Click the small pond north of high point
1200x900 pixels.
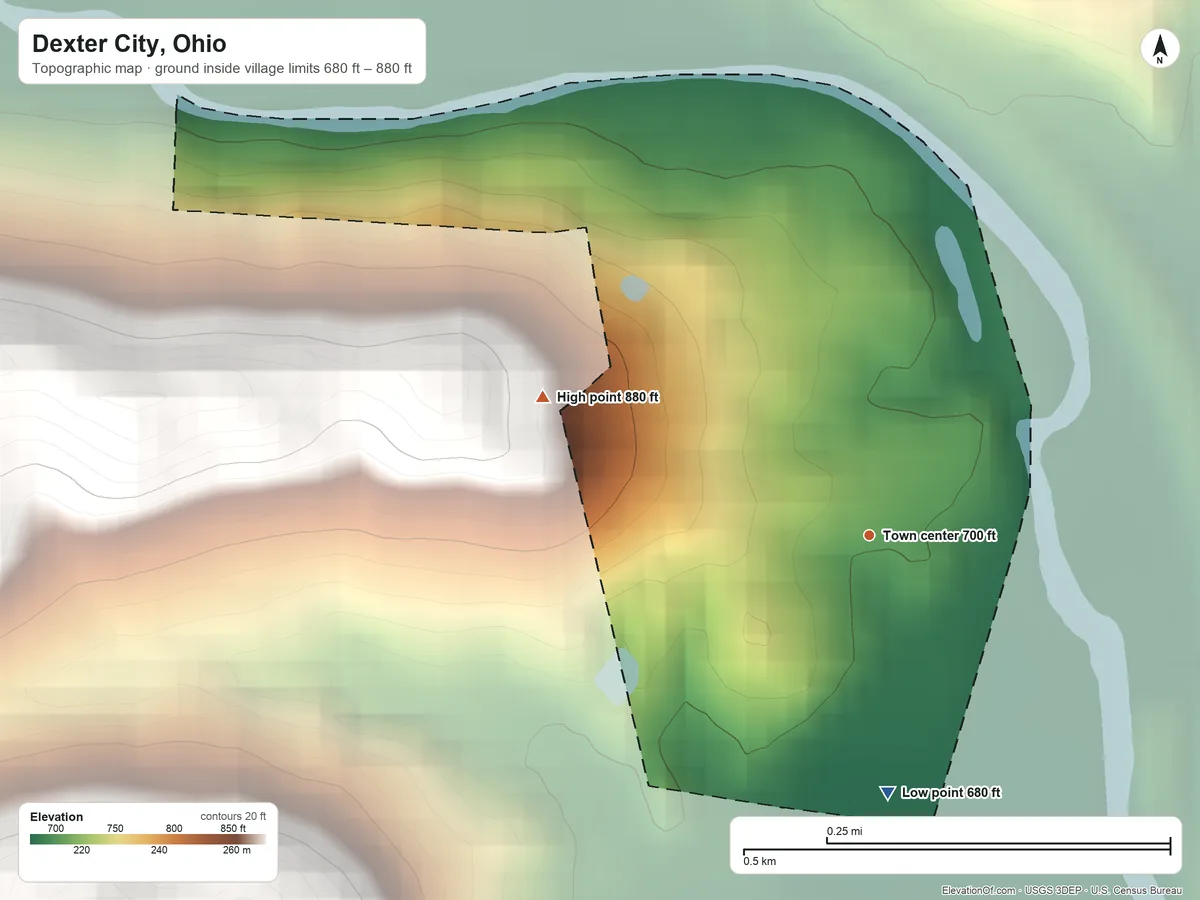(635, 288)
